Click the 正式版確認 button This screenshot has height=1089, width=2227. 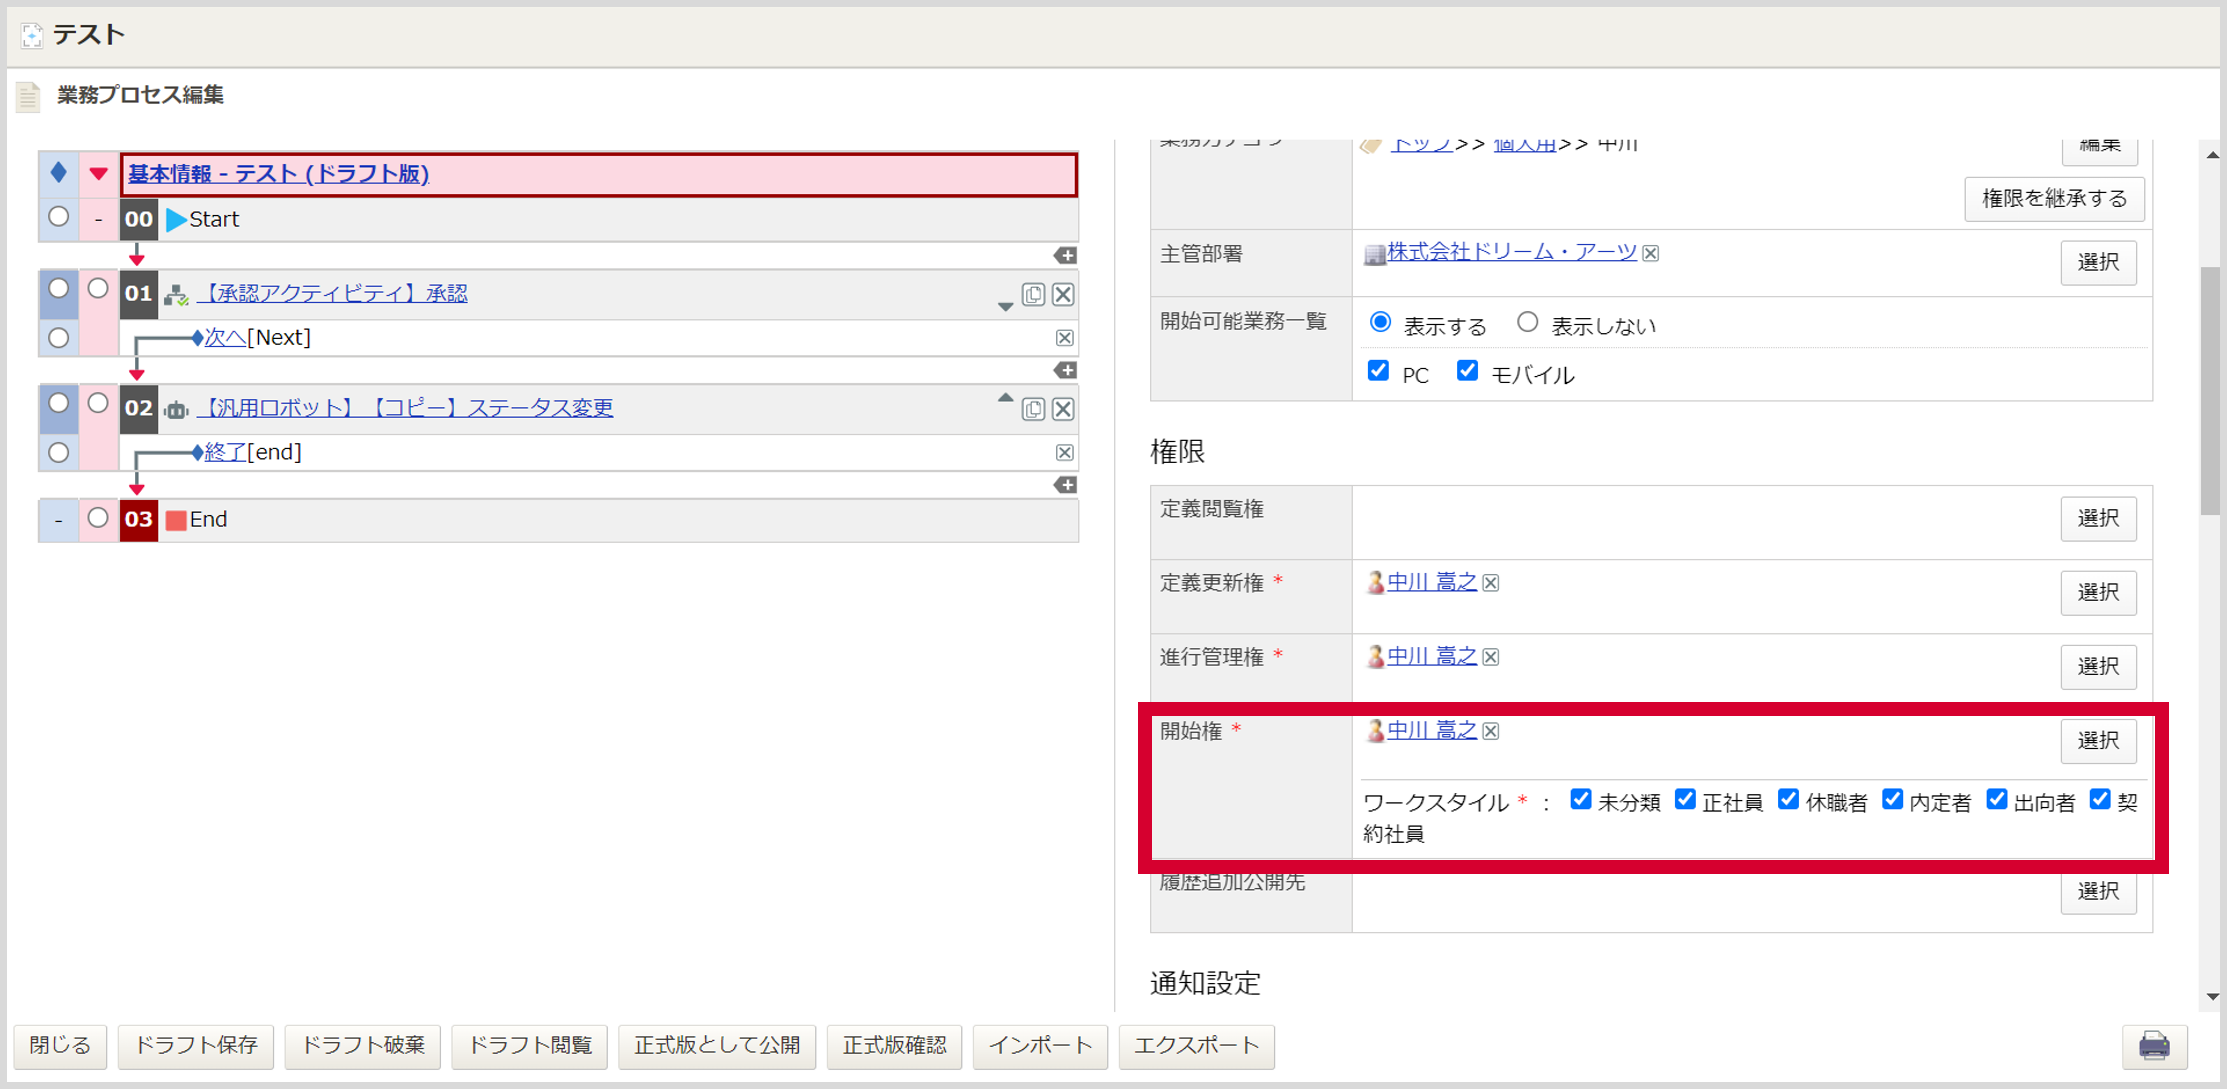point(894,1046)
